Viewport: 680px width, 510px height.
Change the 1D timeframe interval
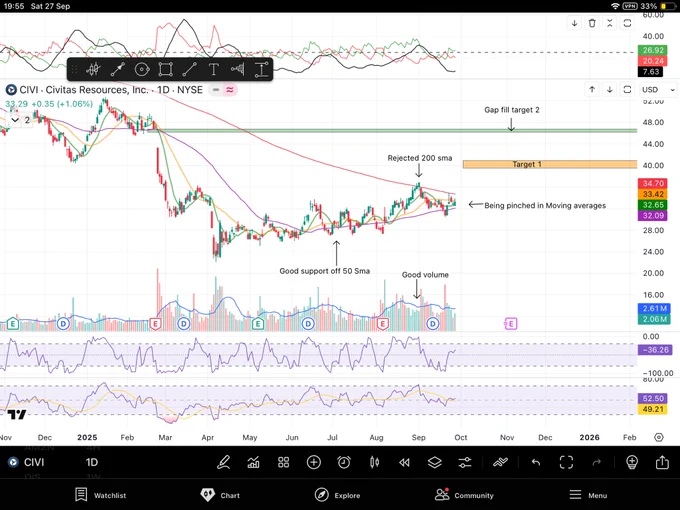pyautogui.click(x=91, y=462)
